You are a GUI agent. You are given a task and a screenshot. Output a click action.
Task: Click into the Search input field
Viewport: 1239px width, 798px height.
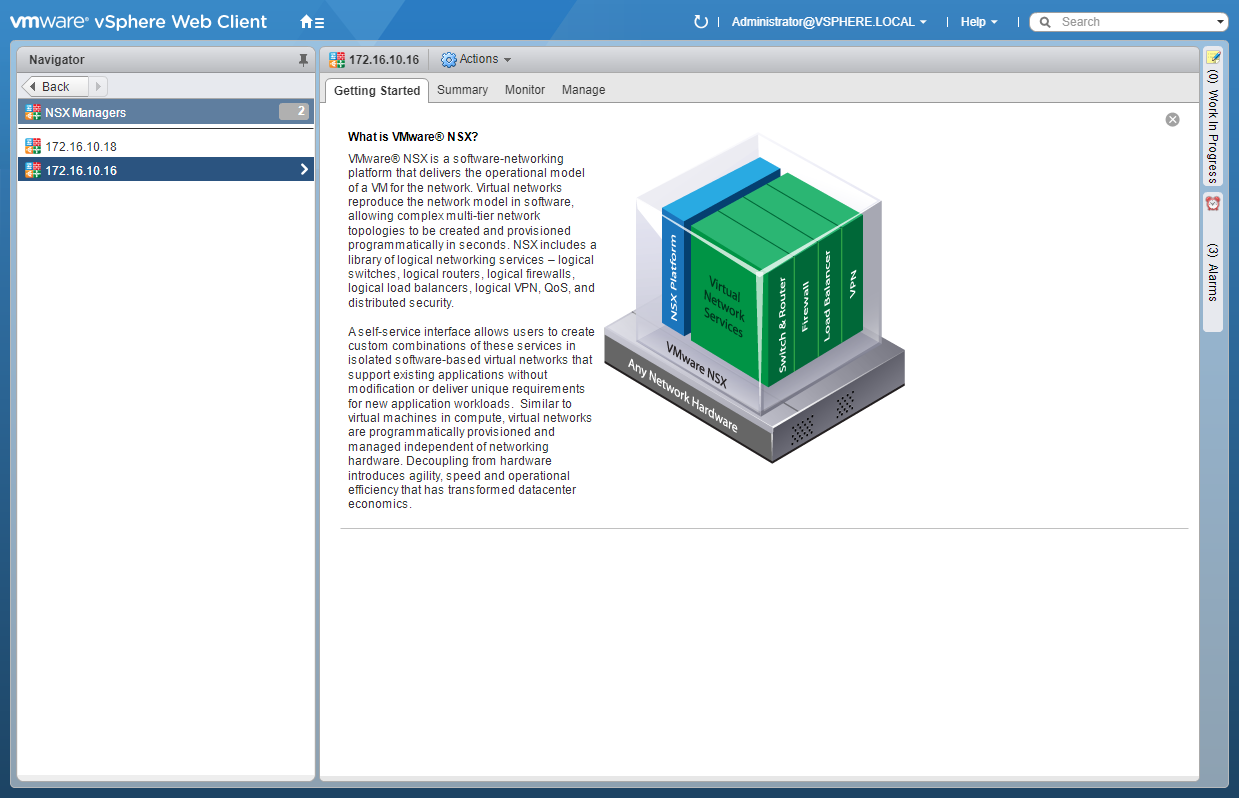point(1130,22)
